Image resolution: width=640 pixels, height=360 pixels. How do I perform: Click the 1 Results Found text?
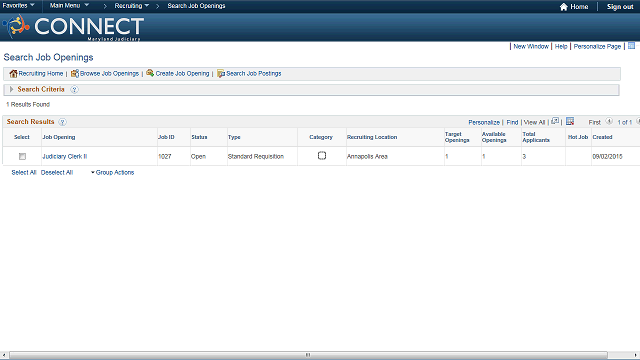tap(28, 104)
